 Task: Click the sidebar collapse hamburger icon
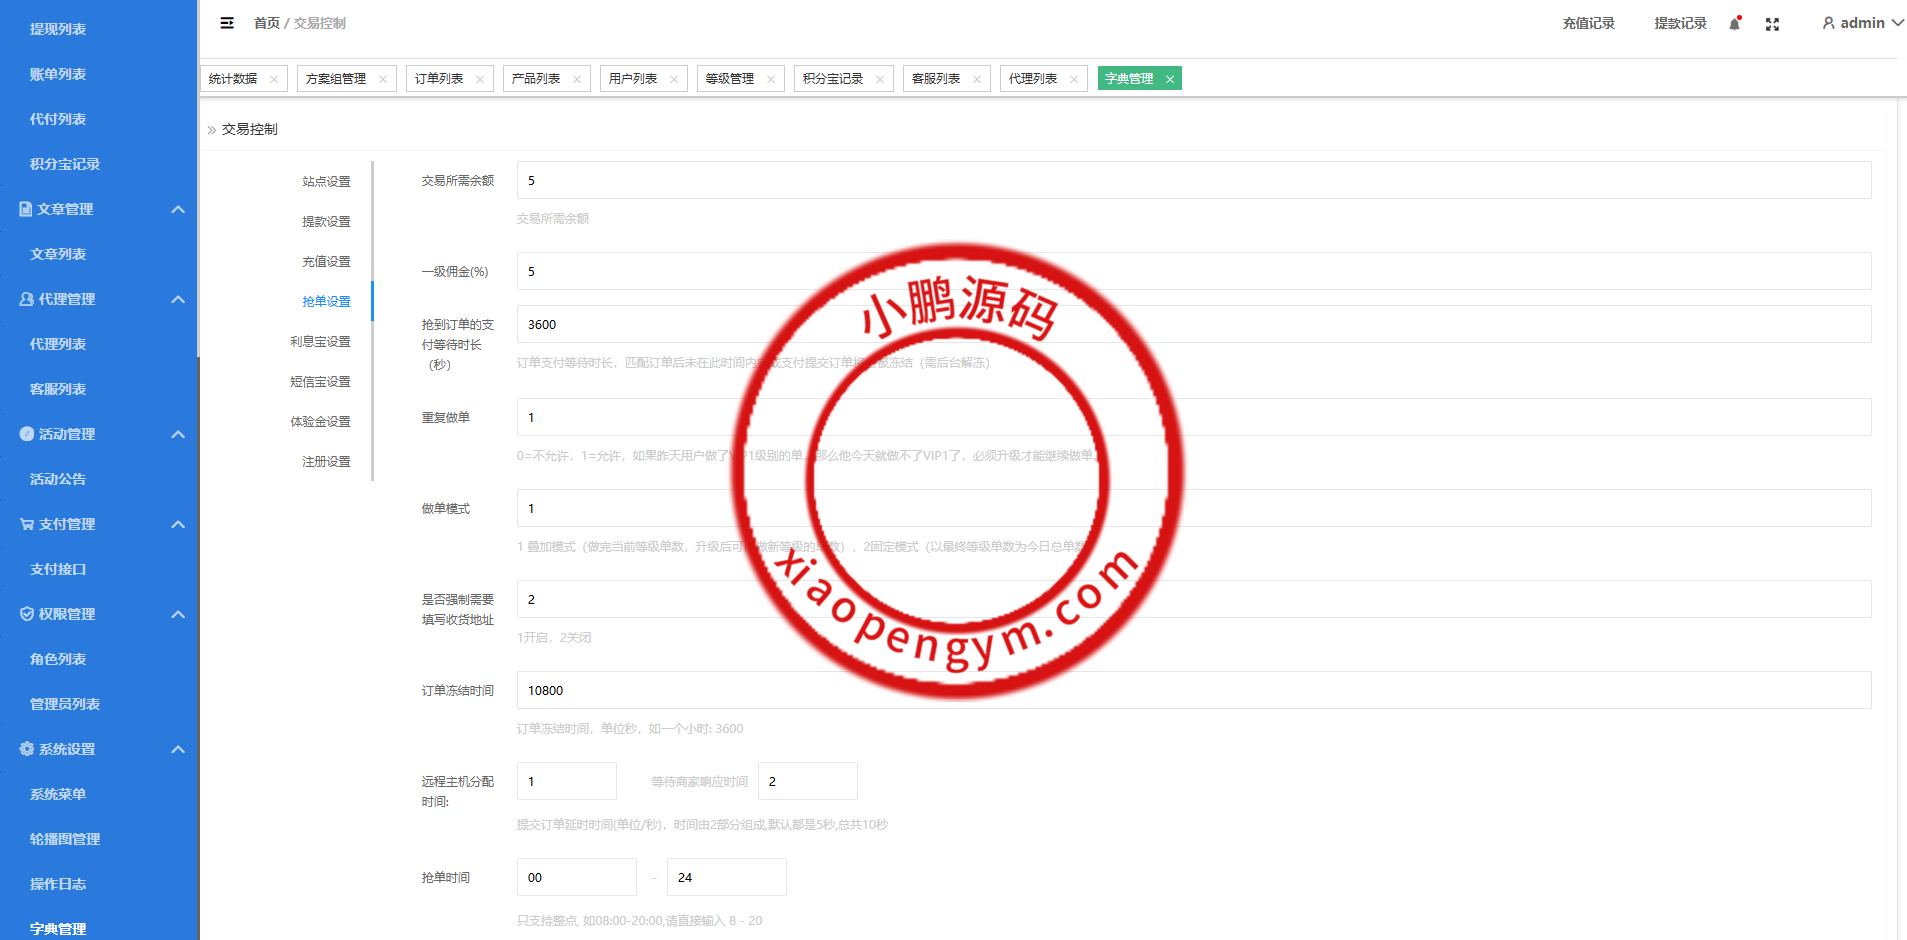pyautogui.click(x=227, y=23)
